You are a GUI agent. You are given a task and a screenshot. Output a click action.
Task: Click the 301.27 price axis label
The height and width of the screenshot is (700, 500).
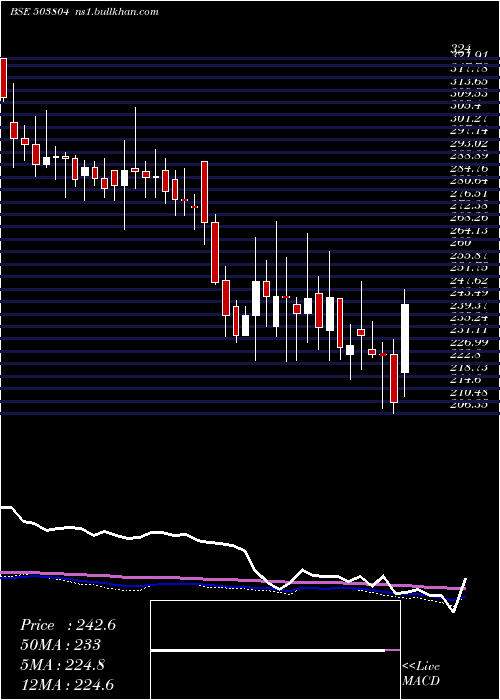(468, 119)
